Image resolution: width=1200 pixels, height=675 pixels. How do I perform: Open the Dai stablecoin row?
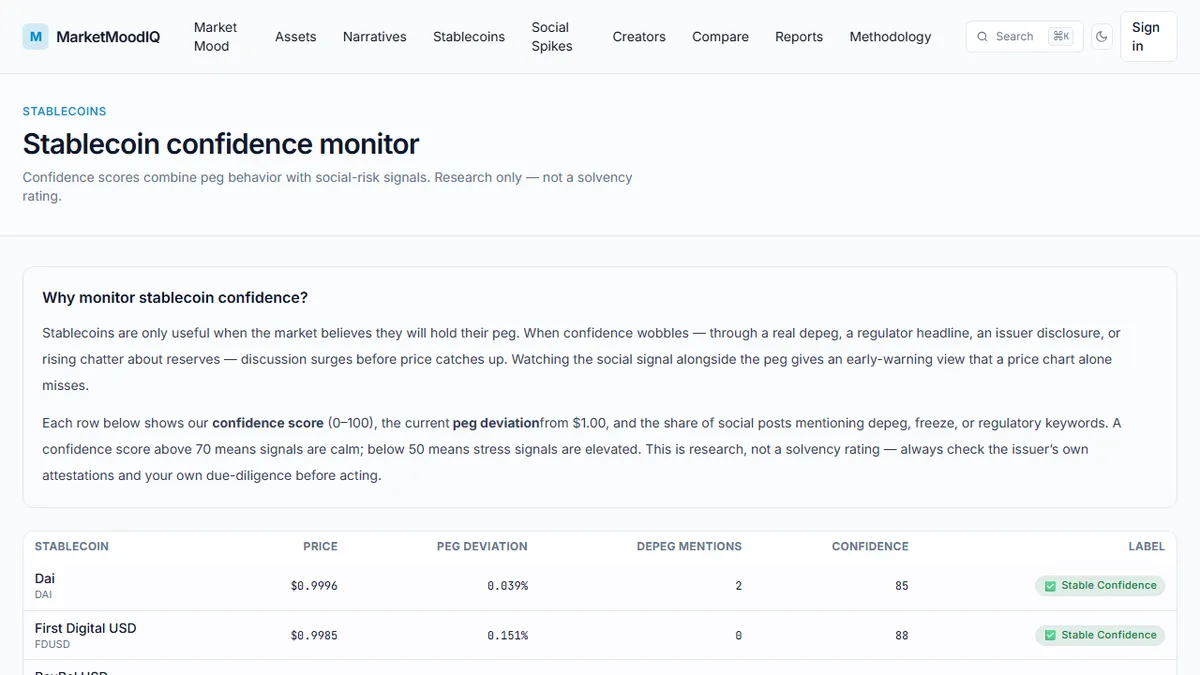coord(600,586)
